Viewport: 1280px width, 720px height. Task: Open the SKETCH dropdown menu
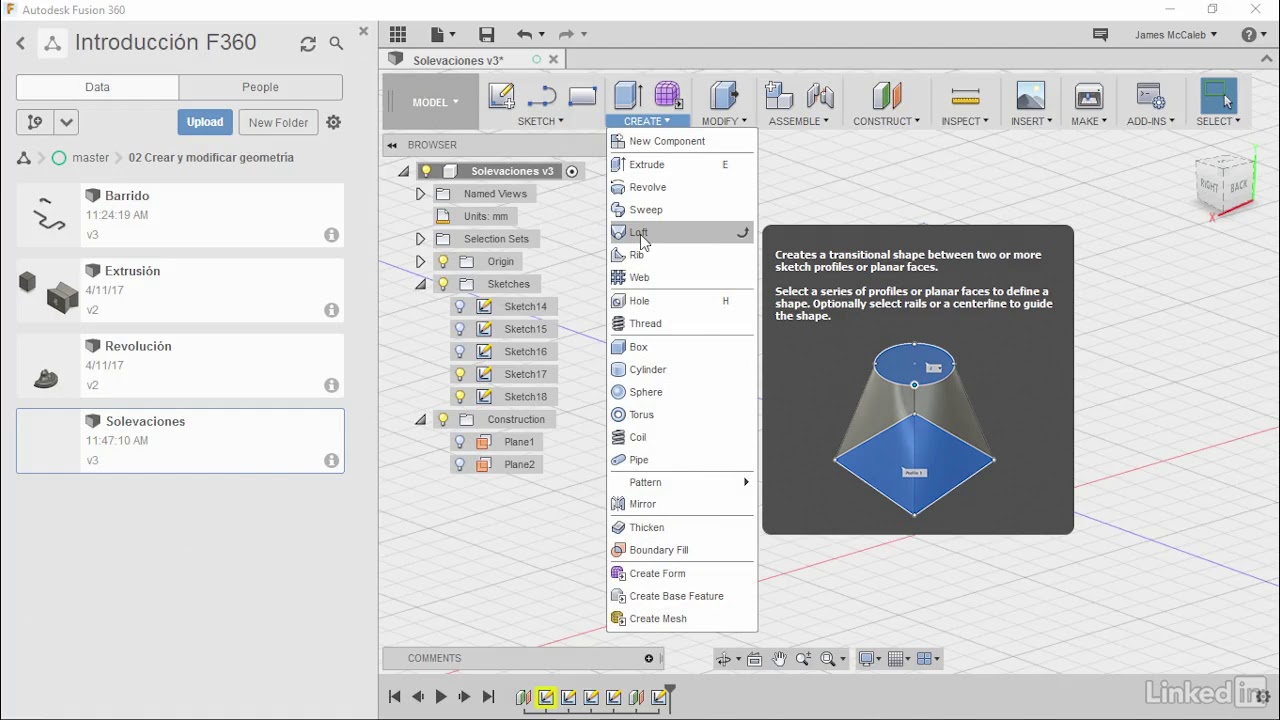[x=540, y=121]
